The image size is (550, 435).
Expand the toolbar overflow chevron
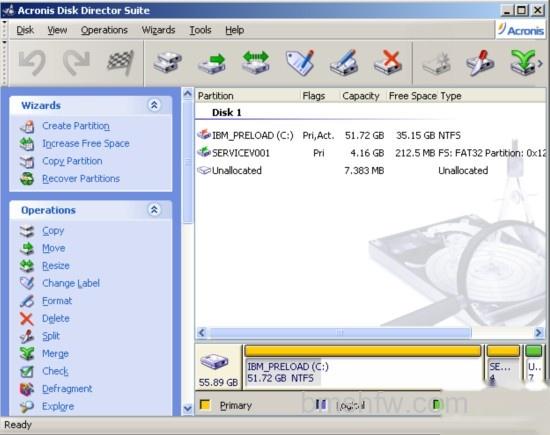tap(540, 63)
